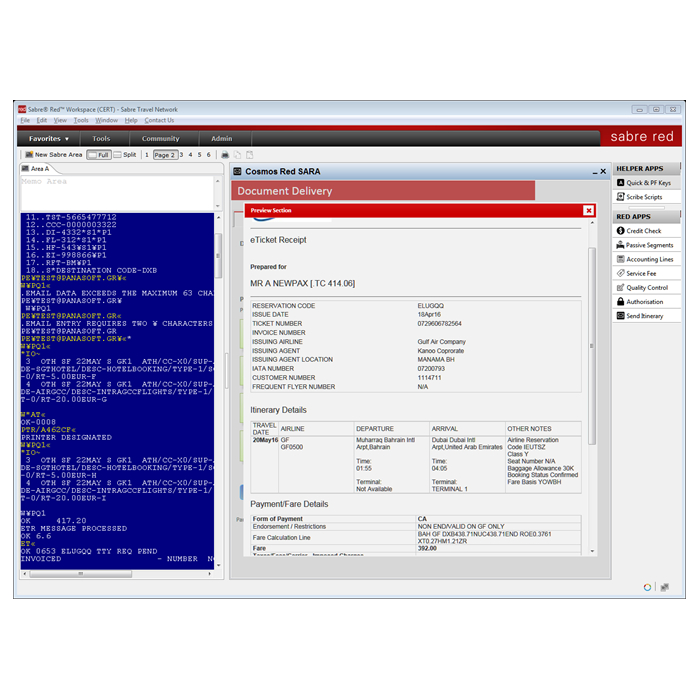This screenshot has height=700, width=700.
Task: Open the Community navigation dropdown
Action: click(x=160, y=139)
